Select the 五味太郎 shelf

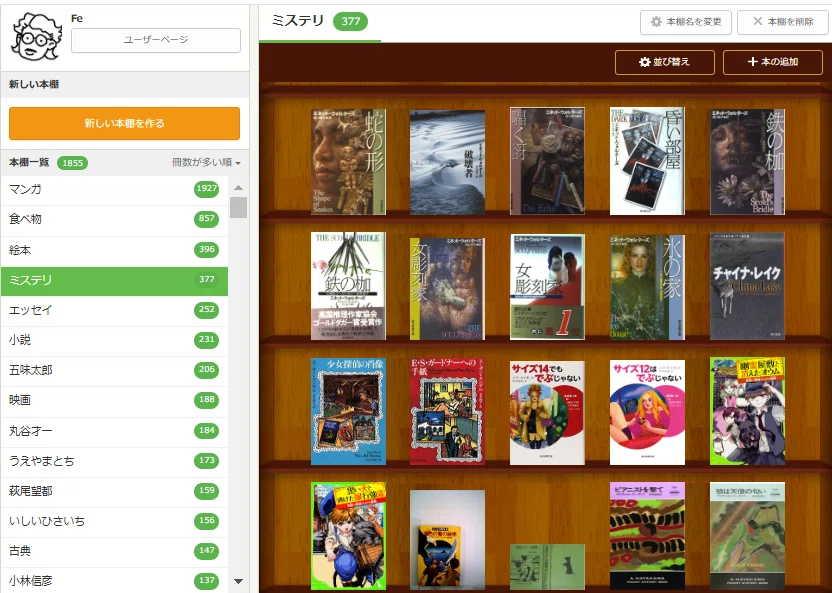point(115,370)
